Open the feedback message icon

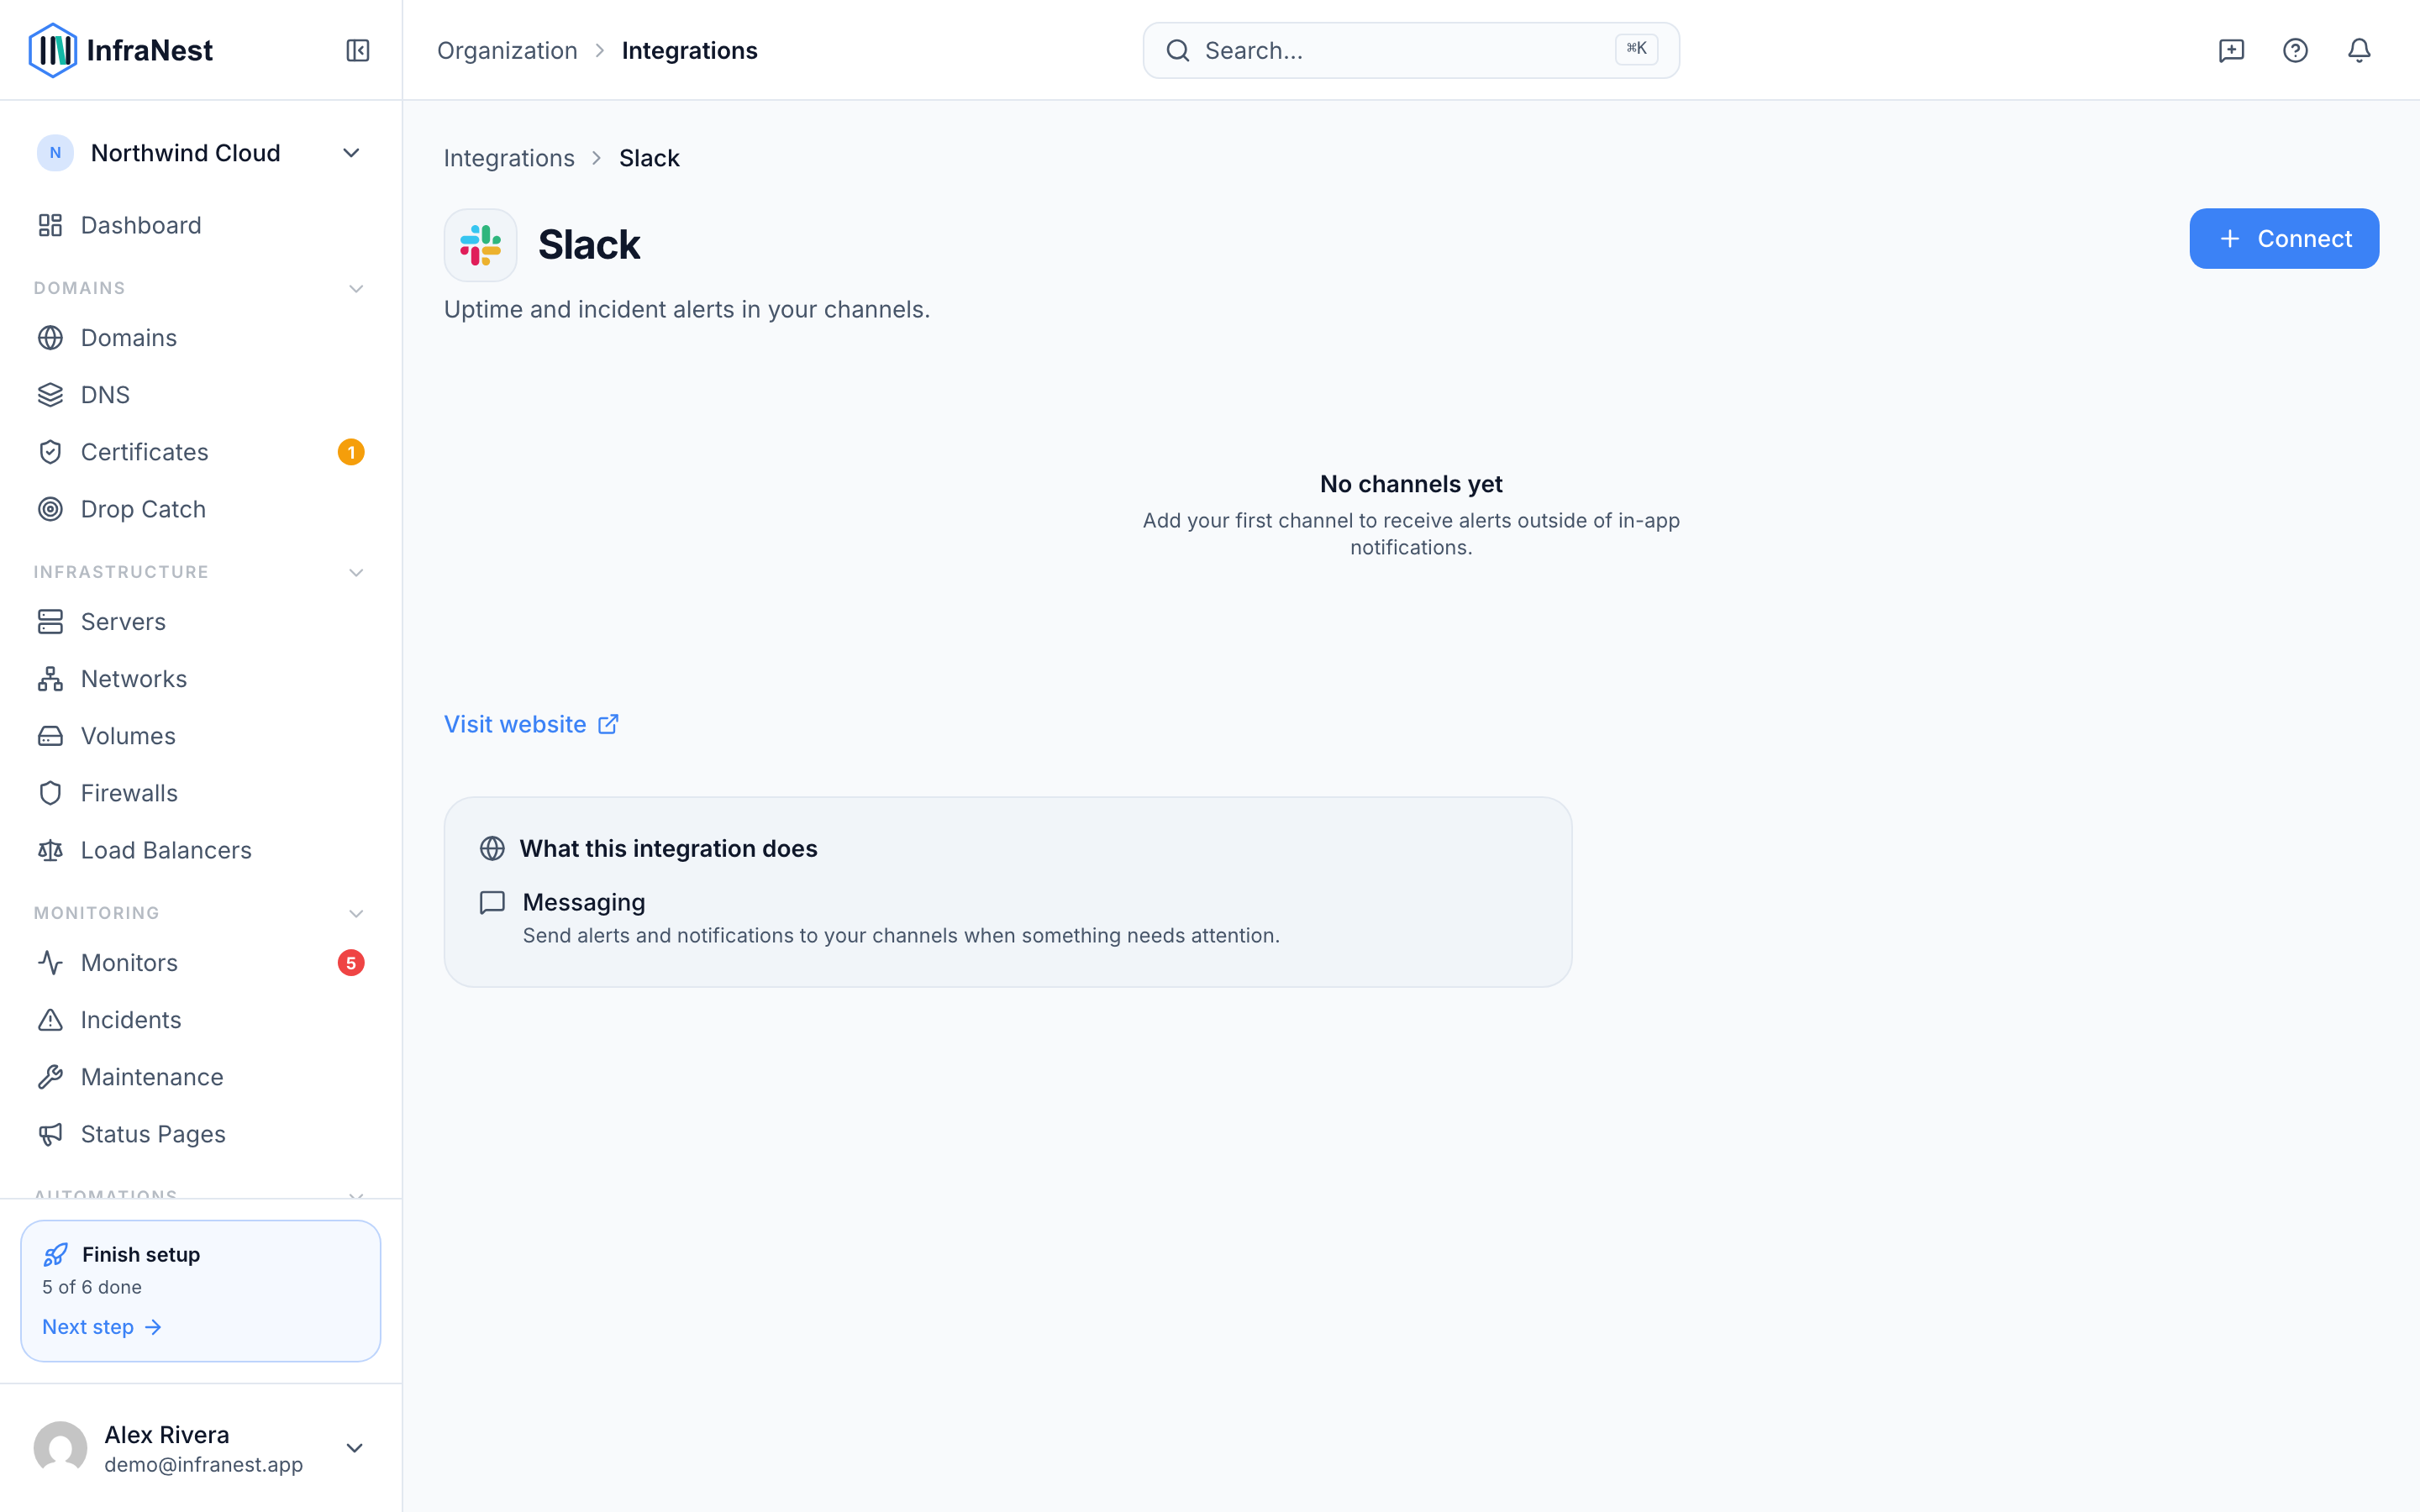click(2231, 50)
